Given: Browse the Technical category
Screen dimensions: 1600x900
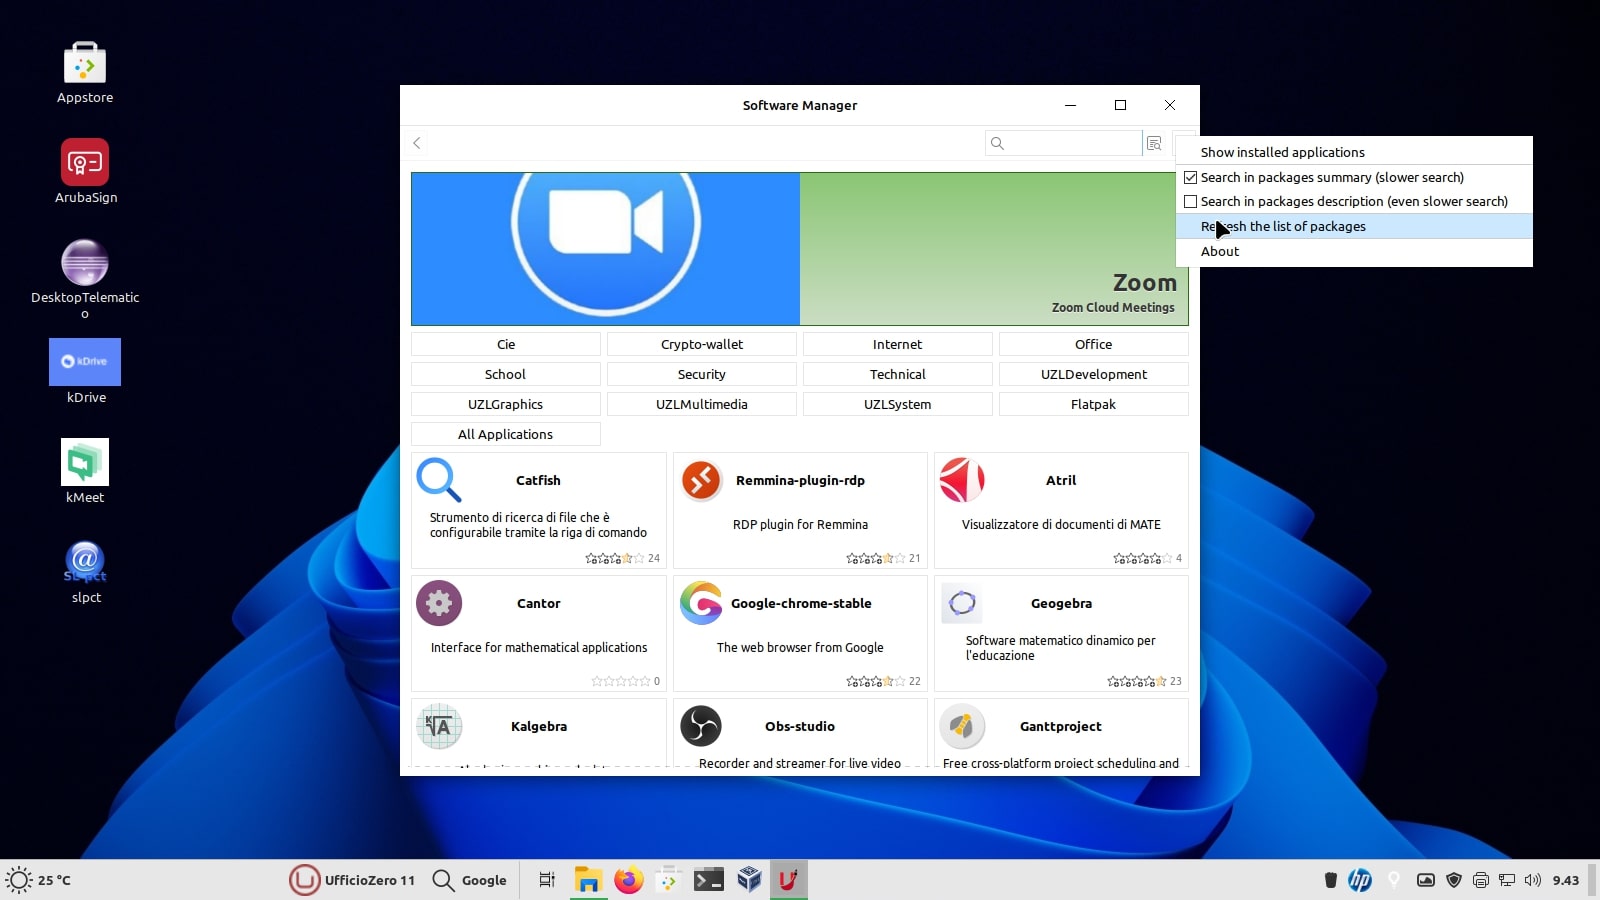Looking at the screenshot, I should point(898,374).
